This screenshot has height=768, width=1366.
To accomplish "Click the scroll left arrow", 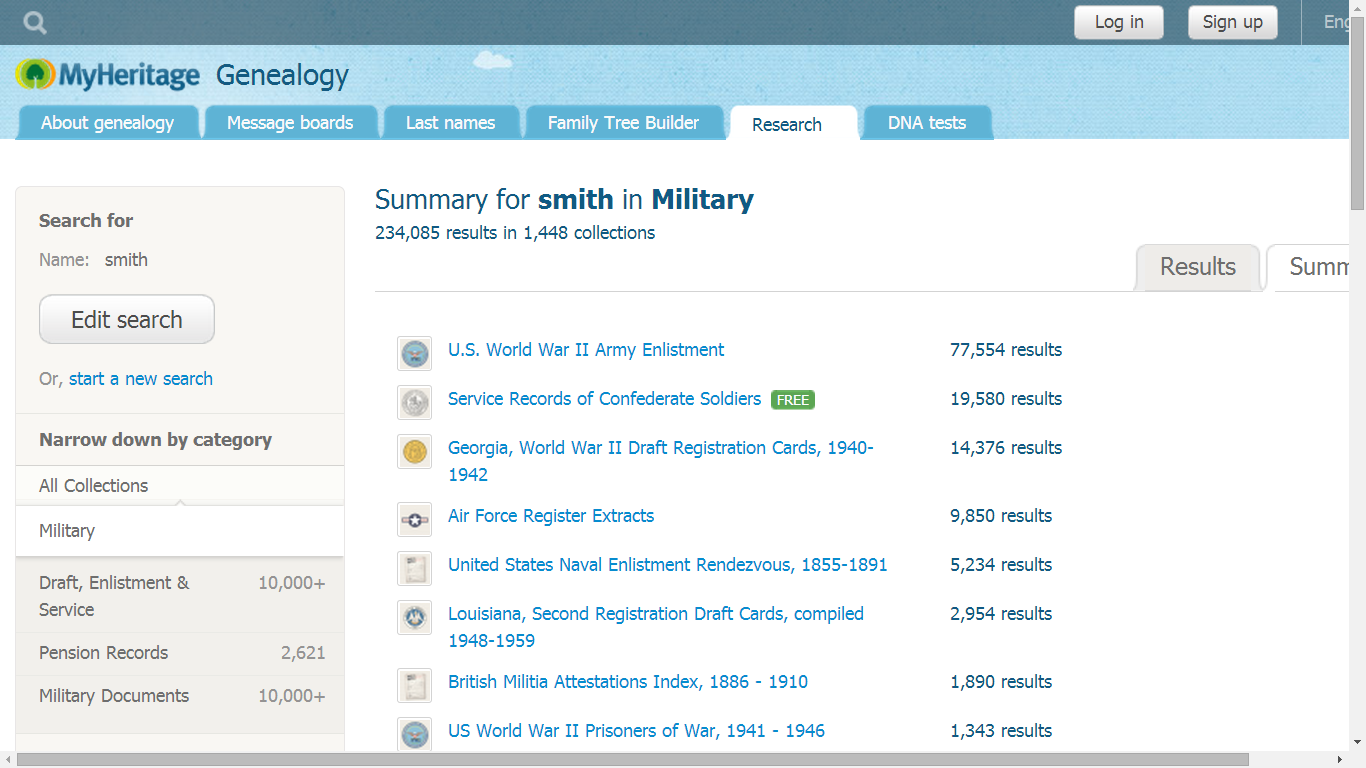I will [8, 759].
